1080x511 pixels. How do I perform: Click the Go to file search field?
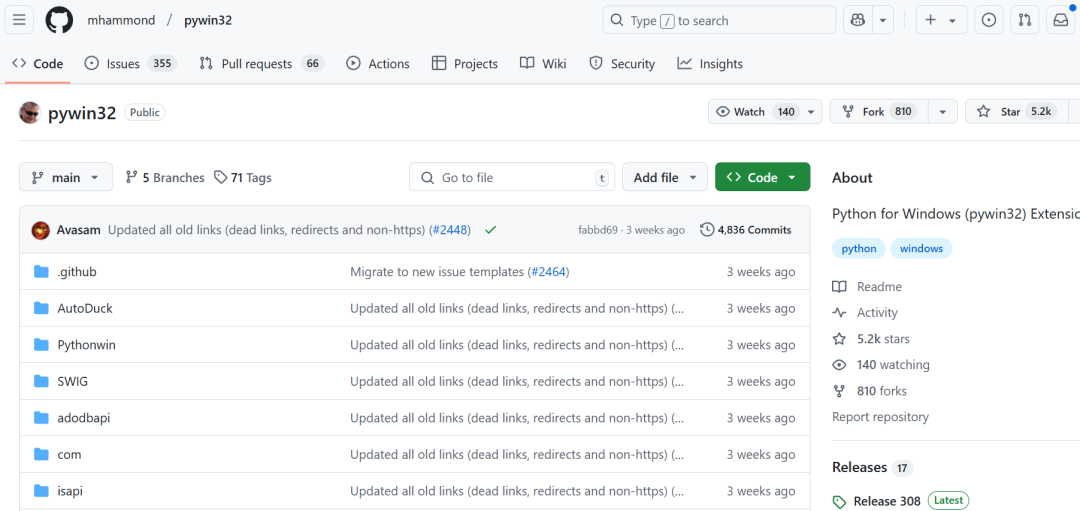click(x=512, y=178)
